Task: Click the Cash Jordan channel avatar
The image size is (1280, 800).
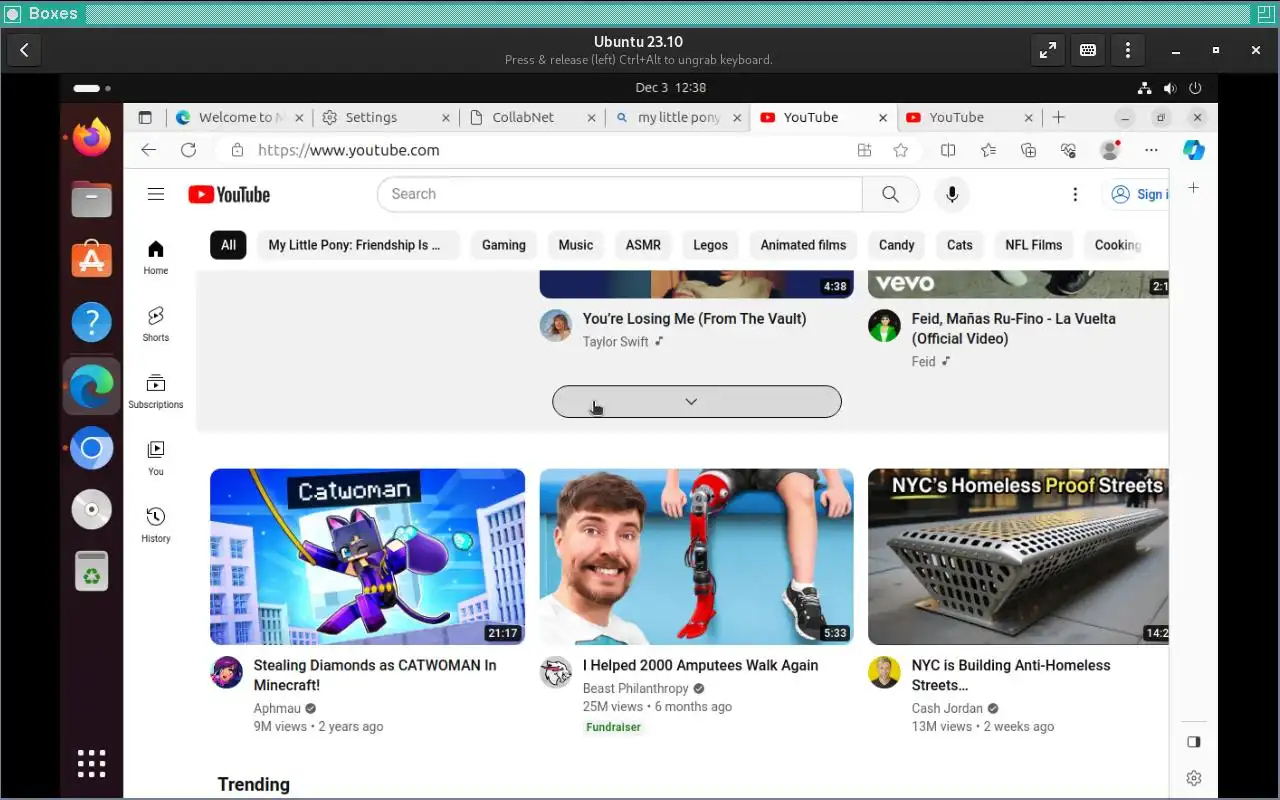Action: (884, 672)
